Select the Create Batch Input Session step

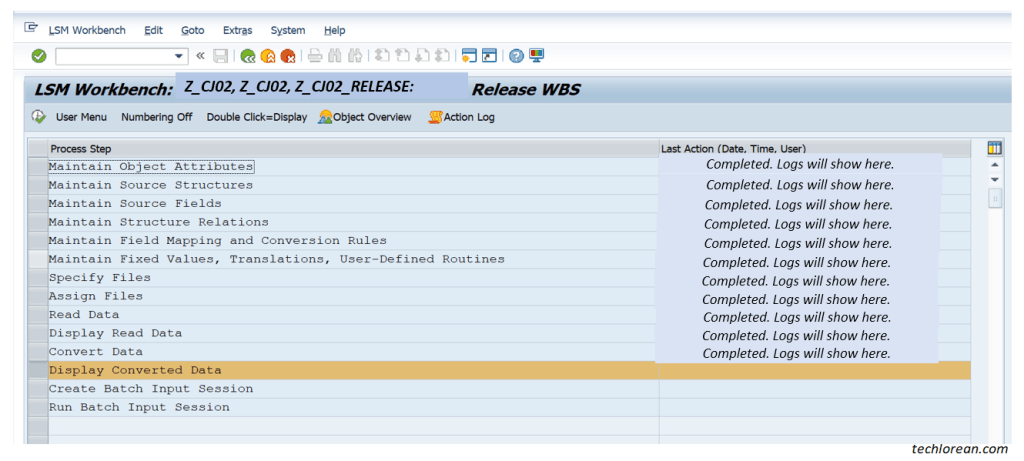[353, 389]
